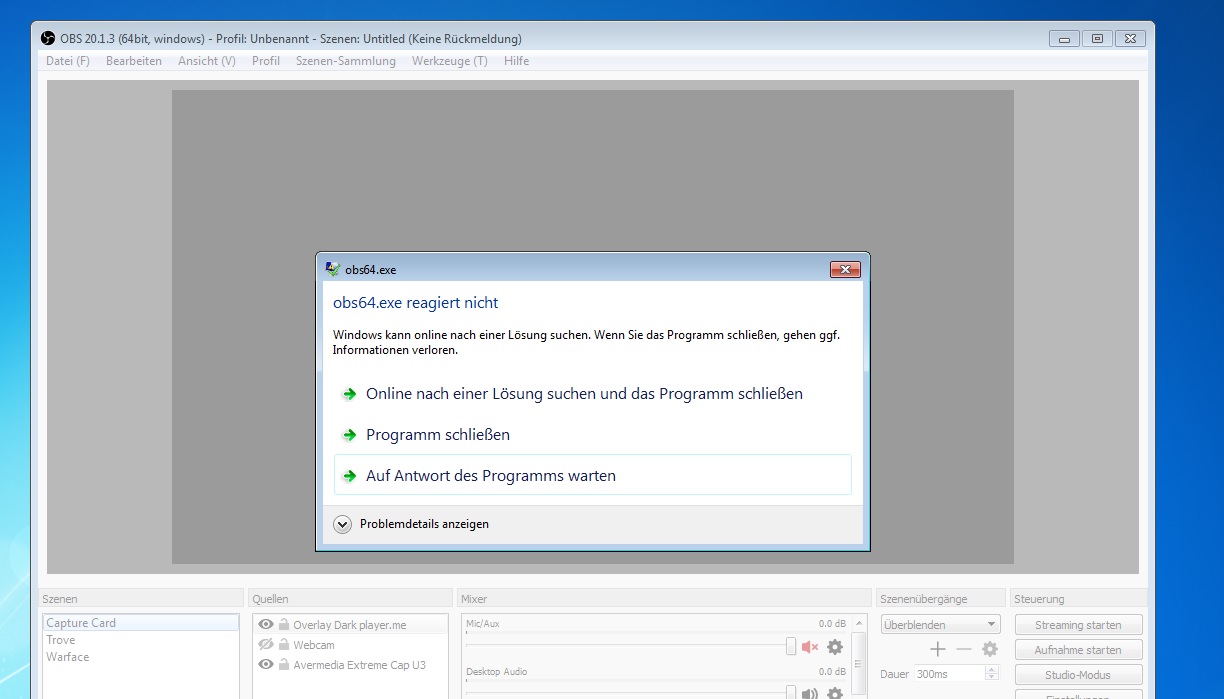
Task: Select Overlay Dark player.me source name
Action: coord(350,625)
